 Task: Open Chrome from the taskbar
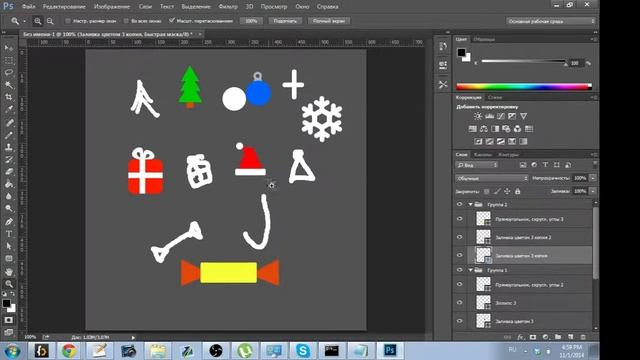pyautogui.click(x=69, y=351)
